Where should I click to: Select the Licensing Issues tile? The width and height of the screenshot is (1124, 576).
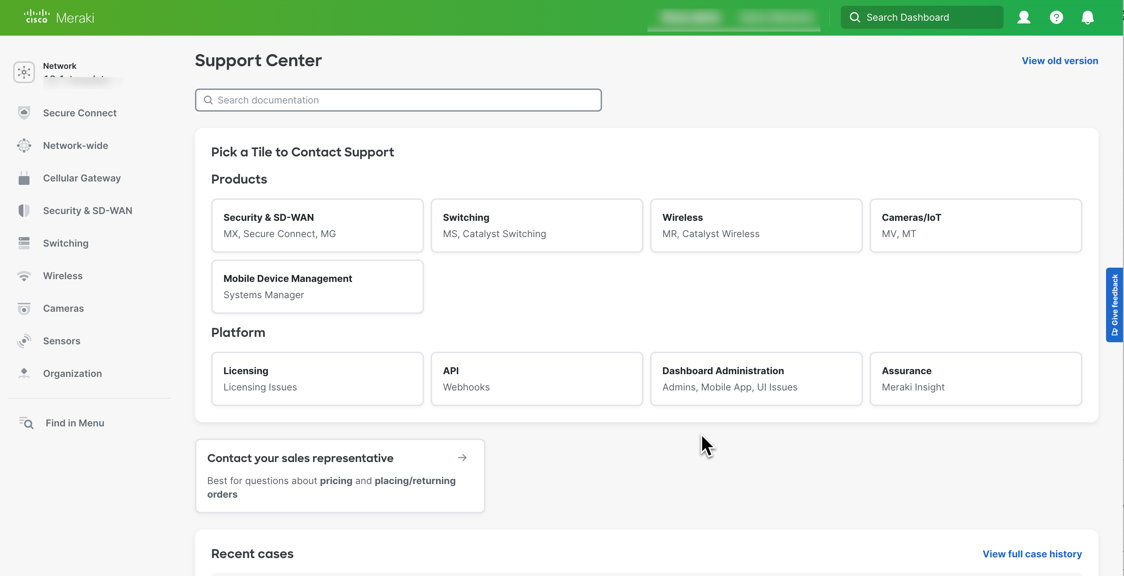tap(317, 378)
